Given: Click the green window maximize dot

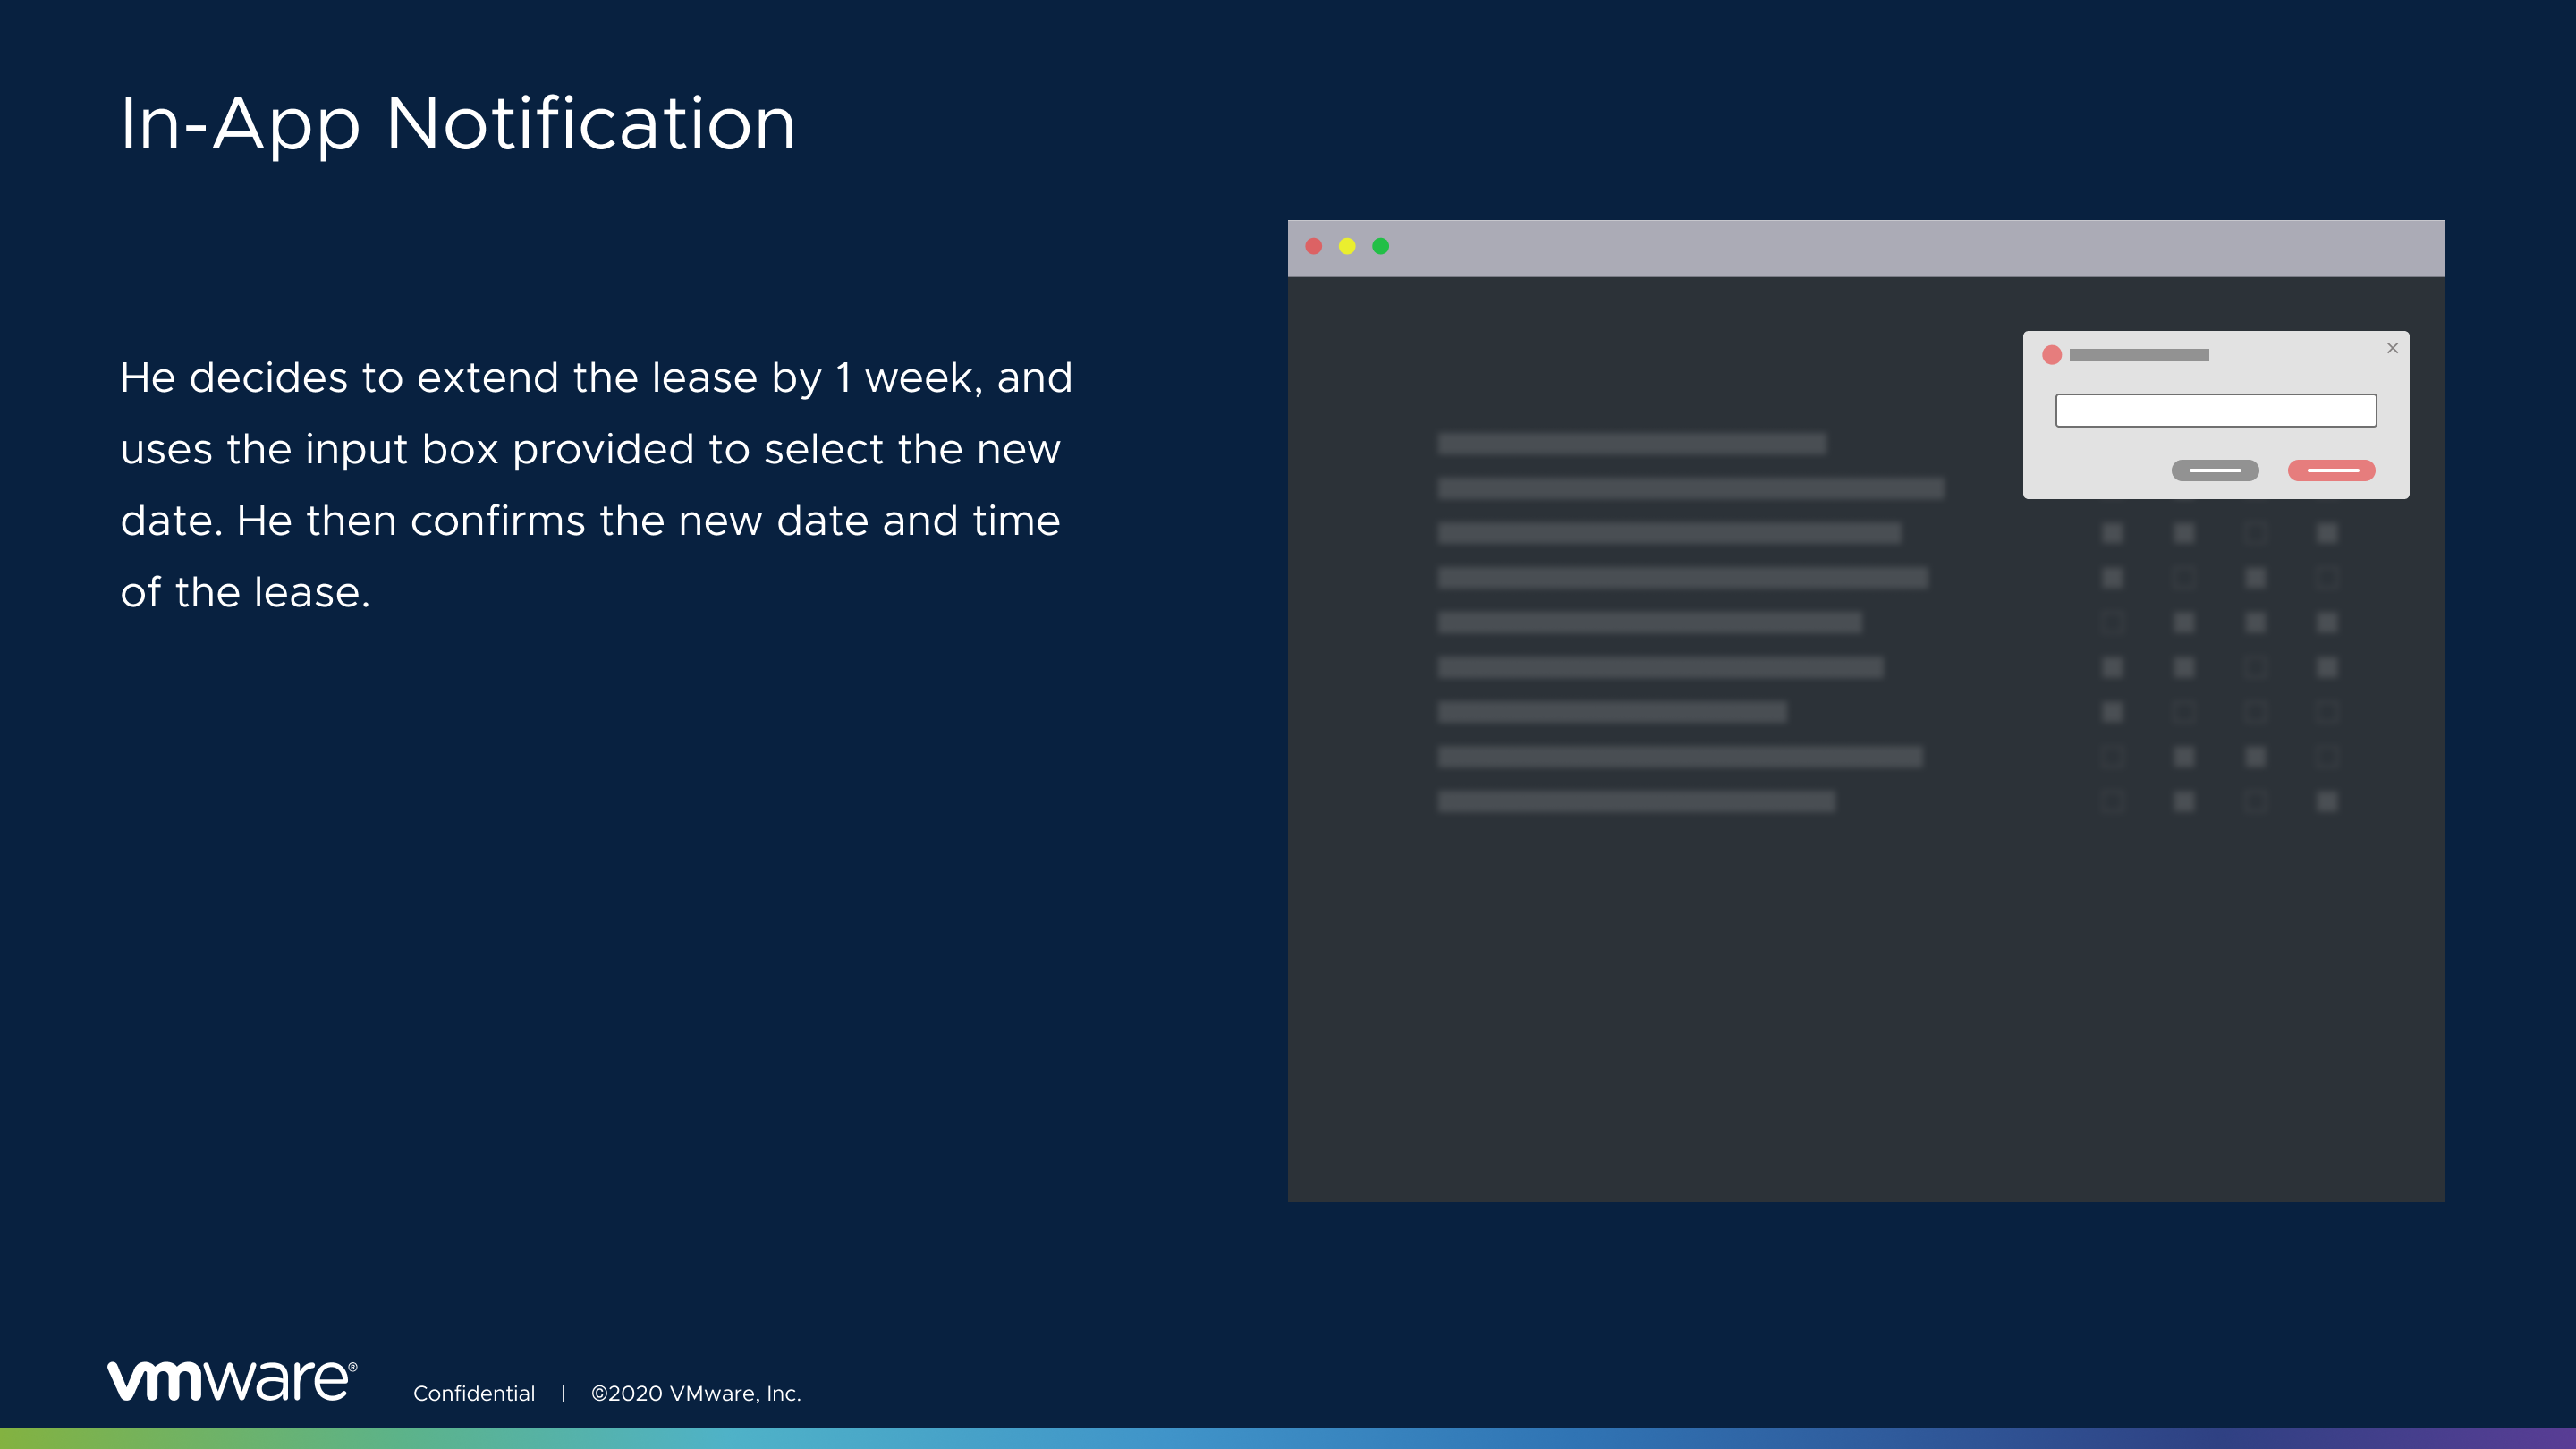Looking at the screenshot, I should coord(1380,246).
